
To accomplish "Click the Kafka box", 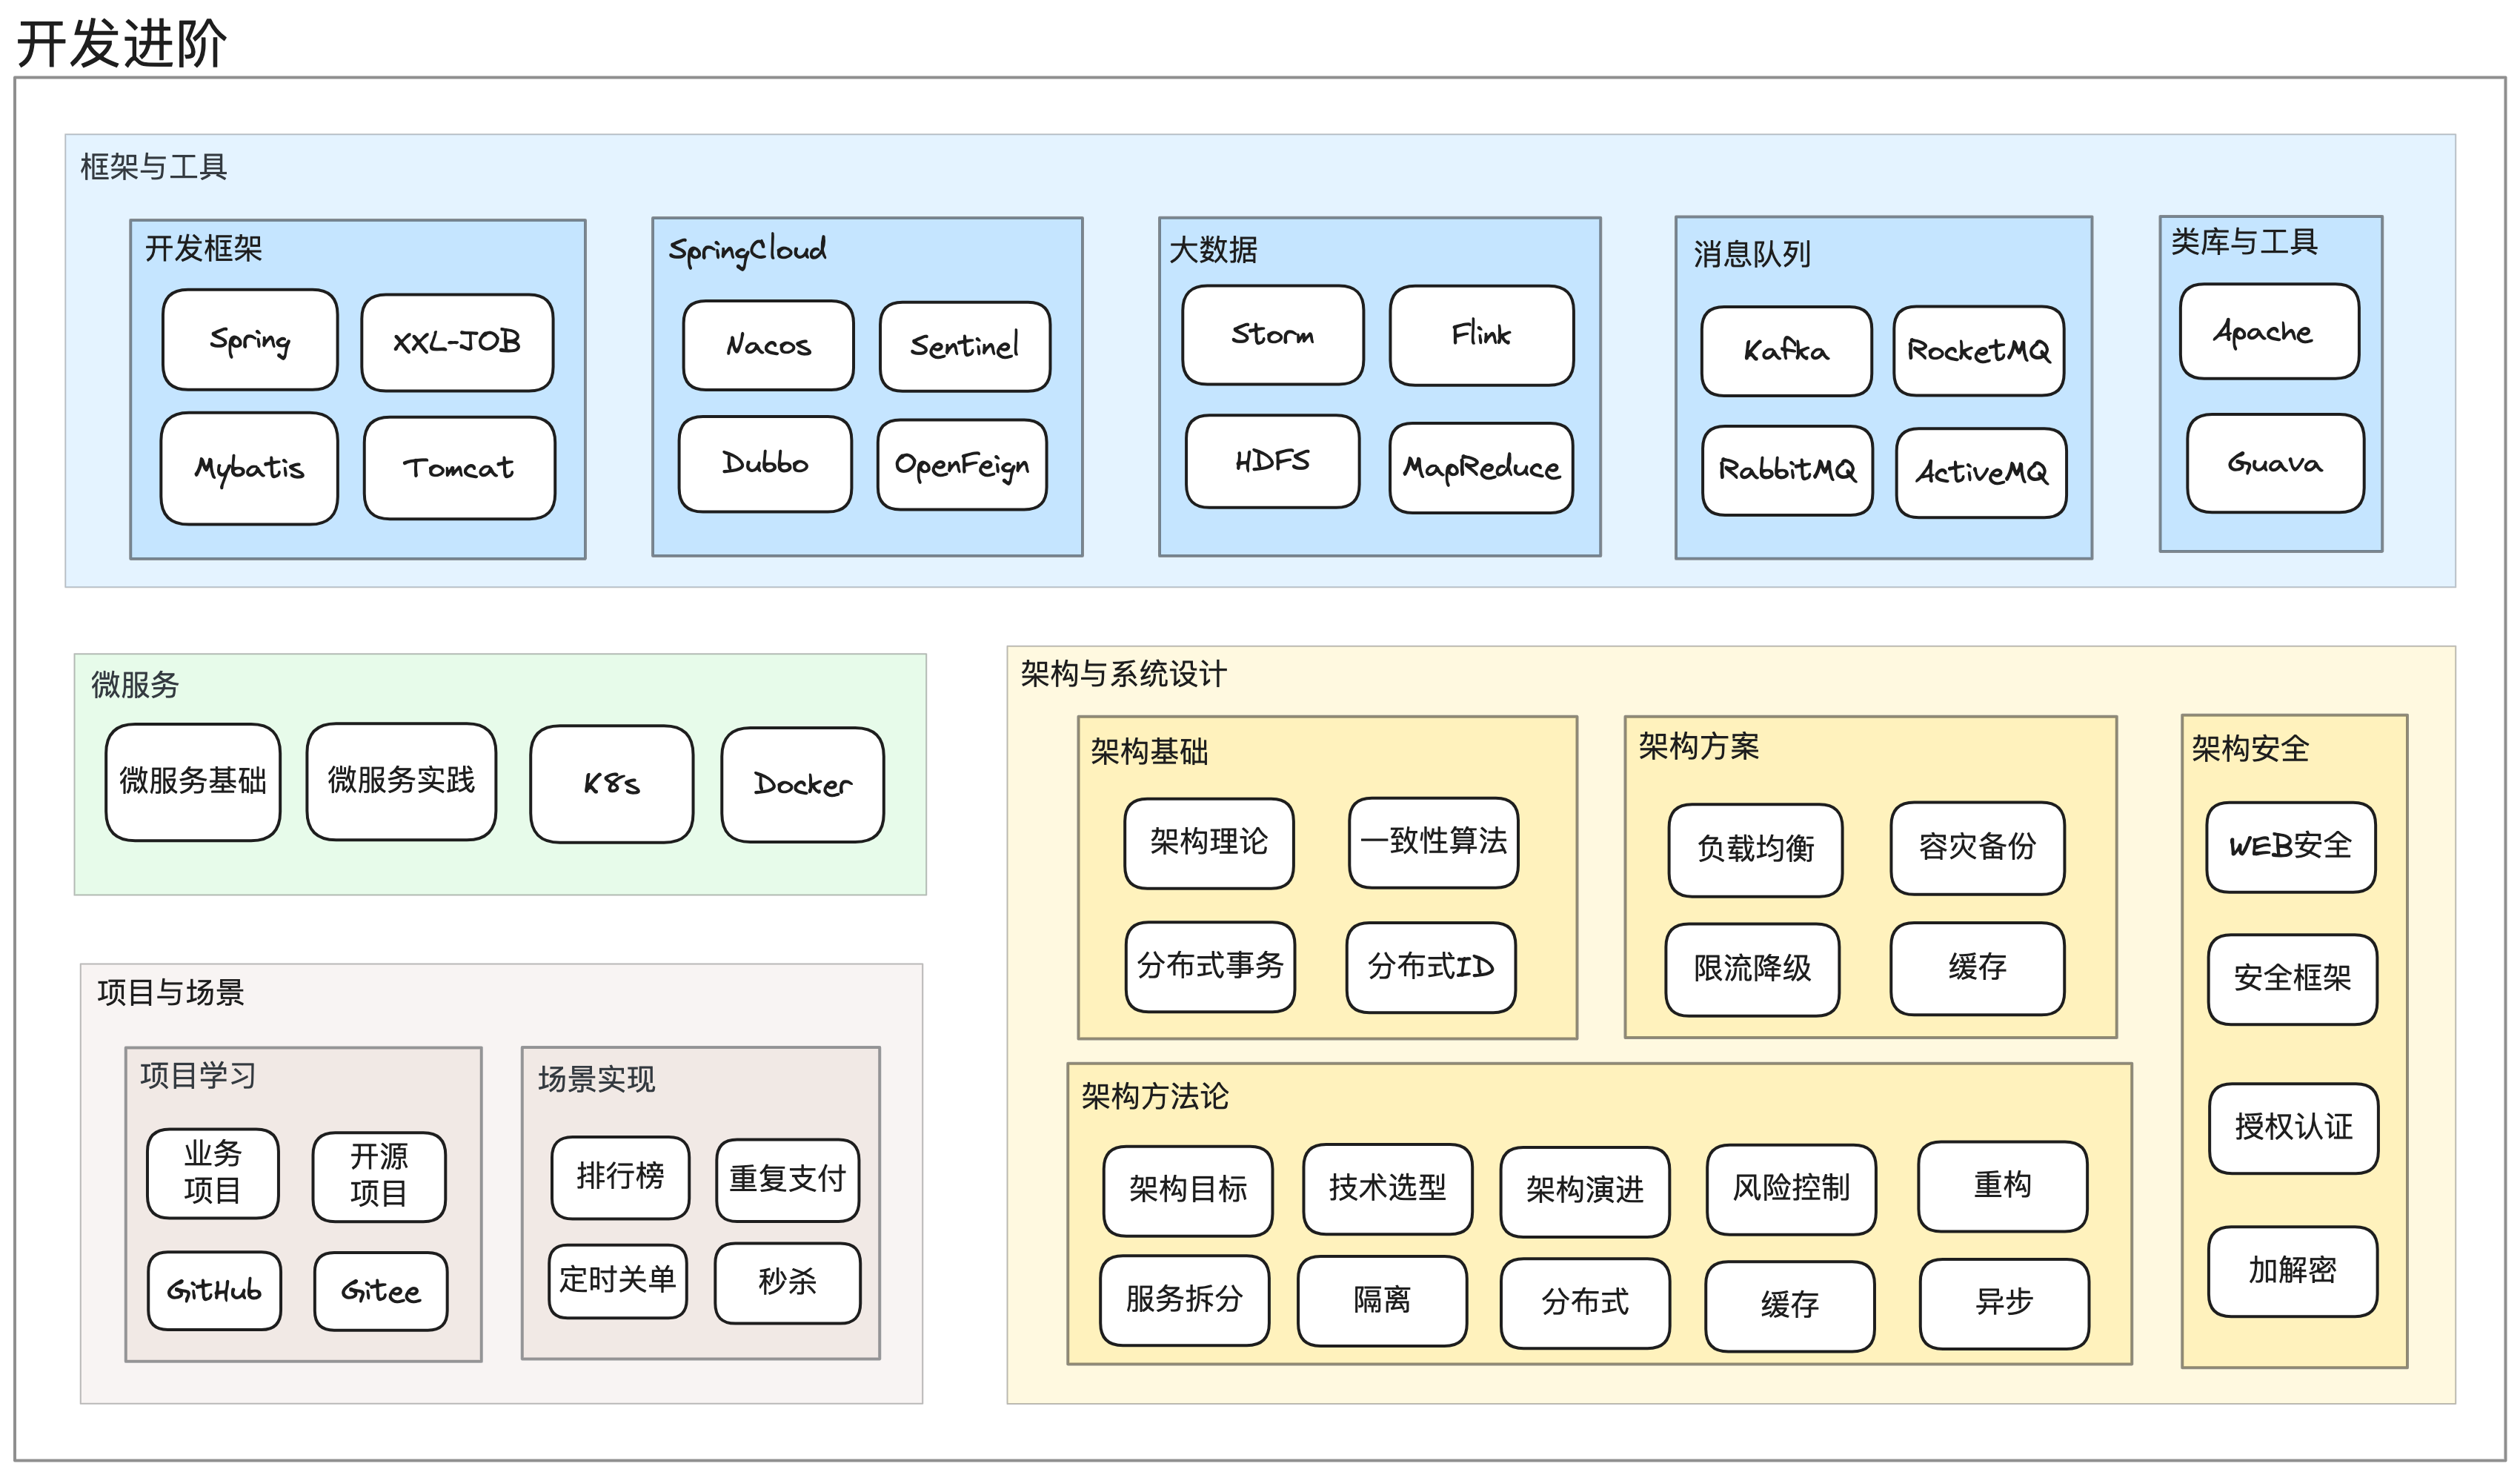I will [1787, 351].
